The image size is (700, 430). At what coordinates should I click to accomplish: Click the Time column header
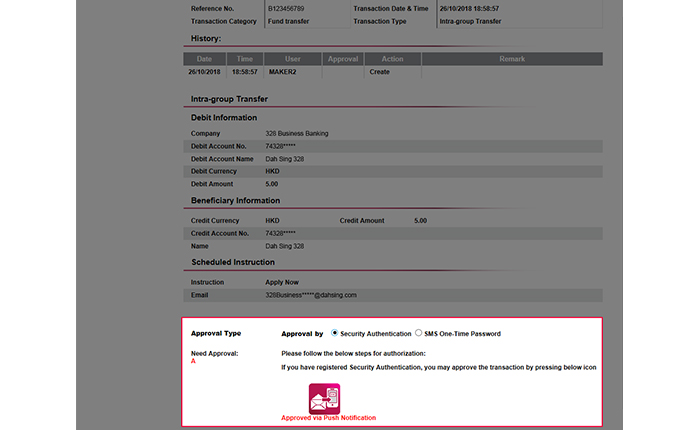click(x=245, y=59)
